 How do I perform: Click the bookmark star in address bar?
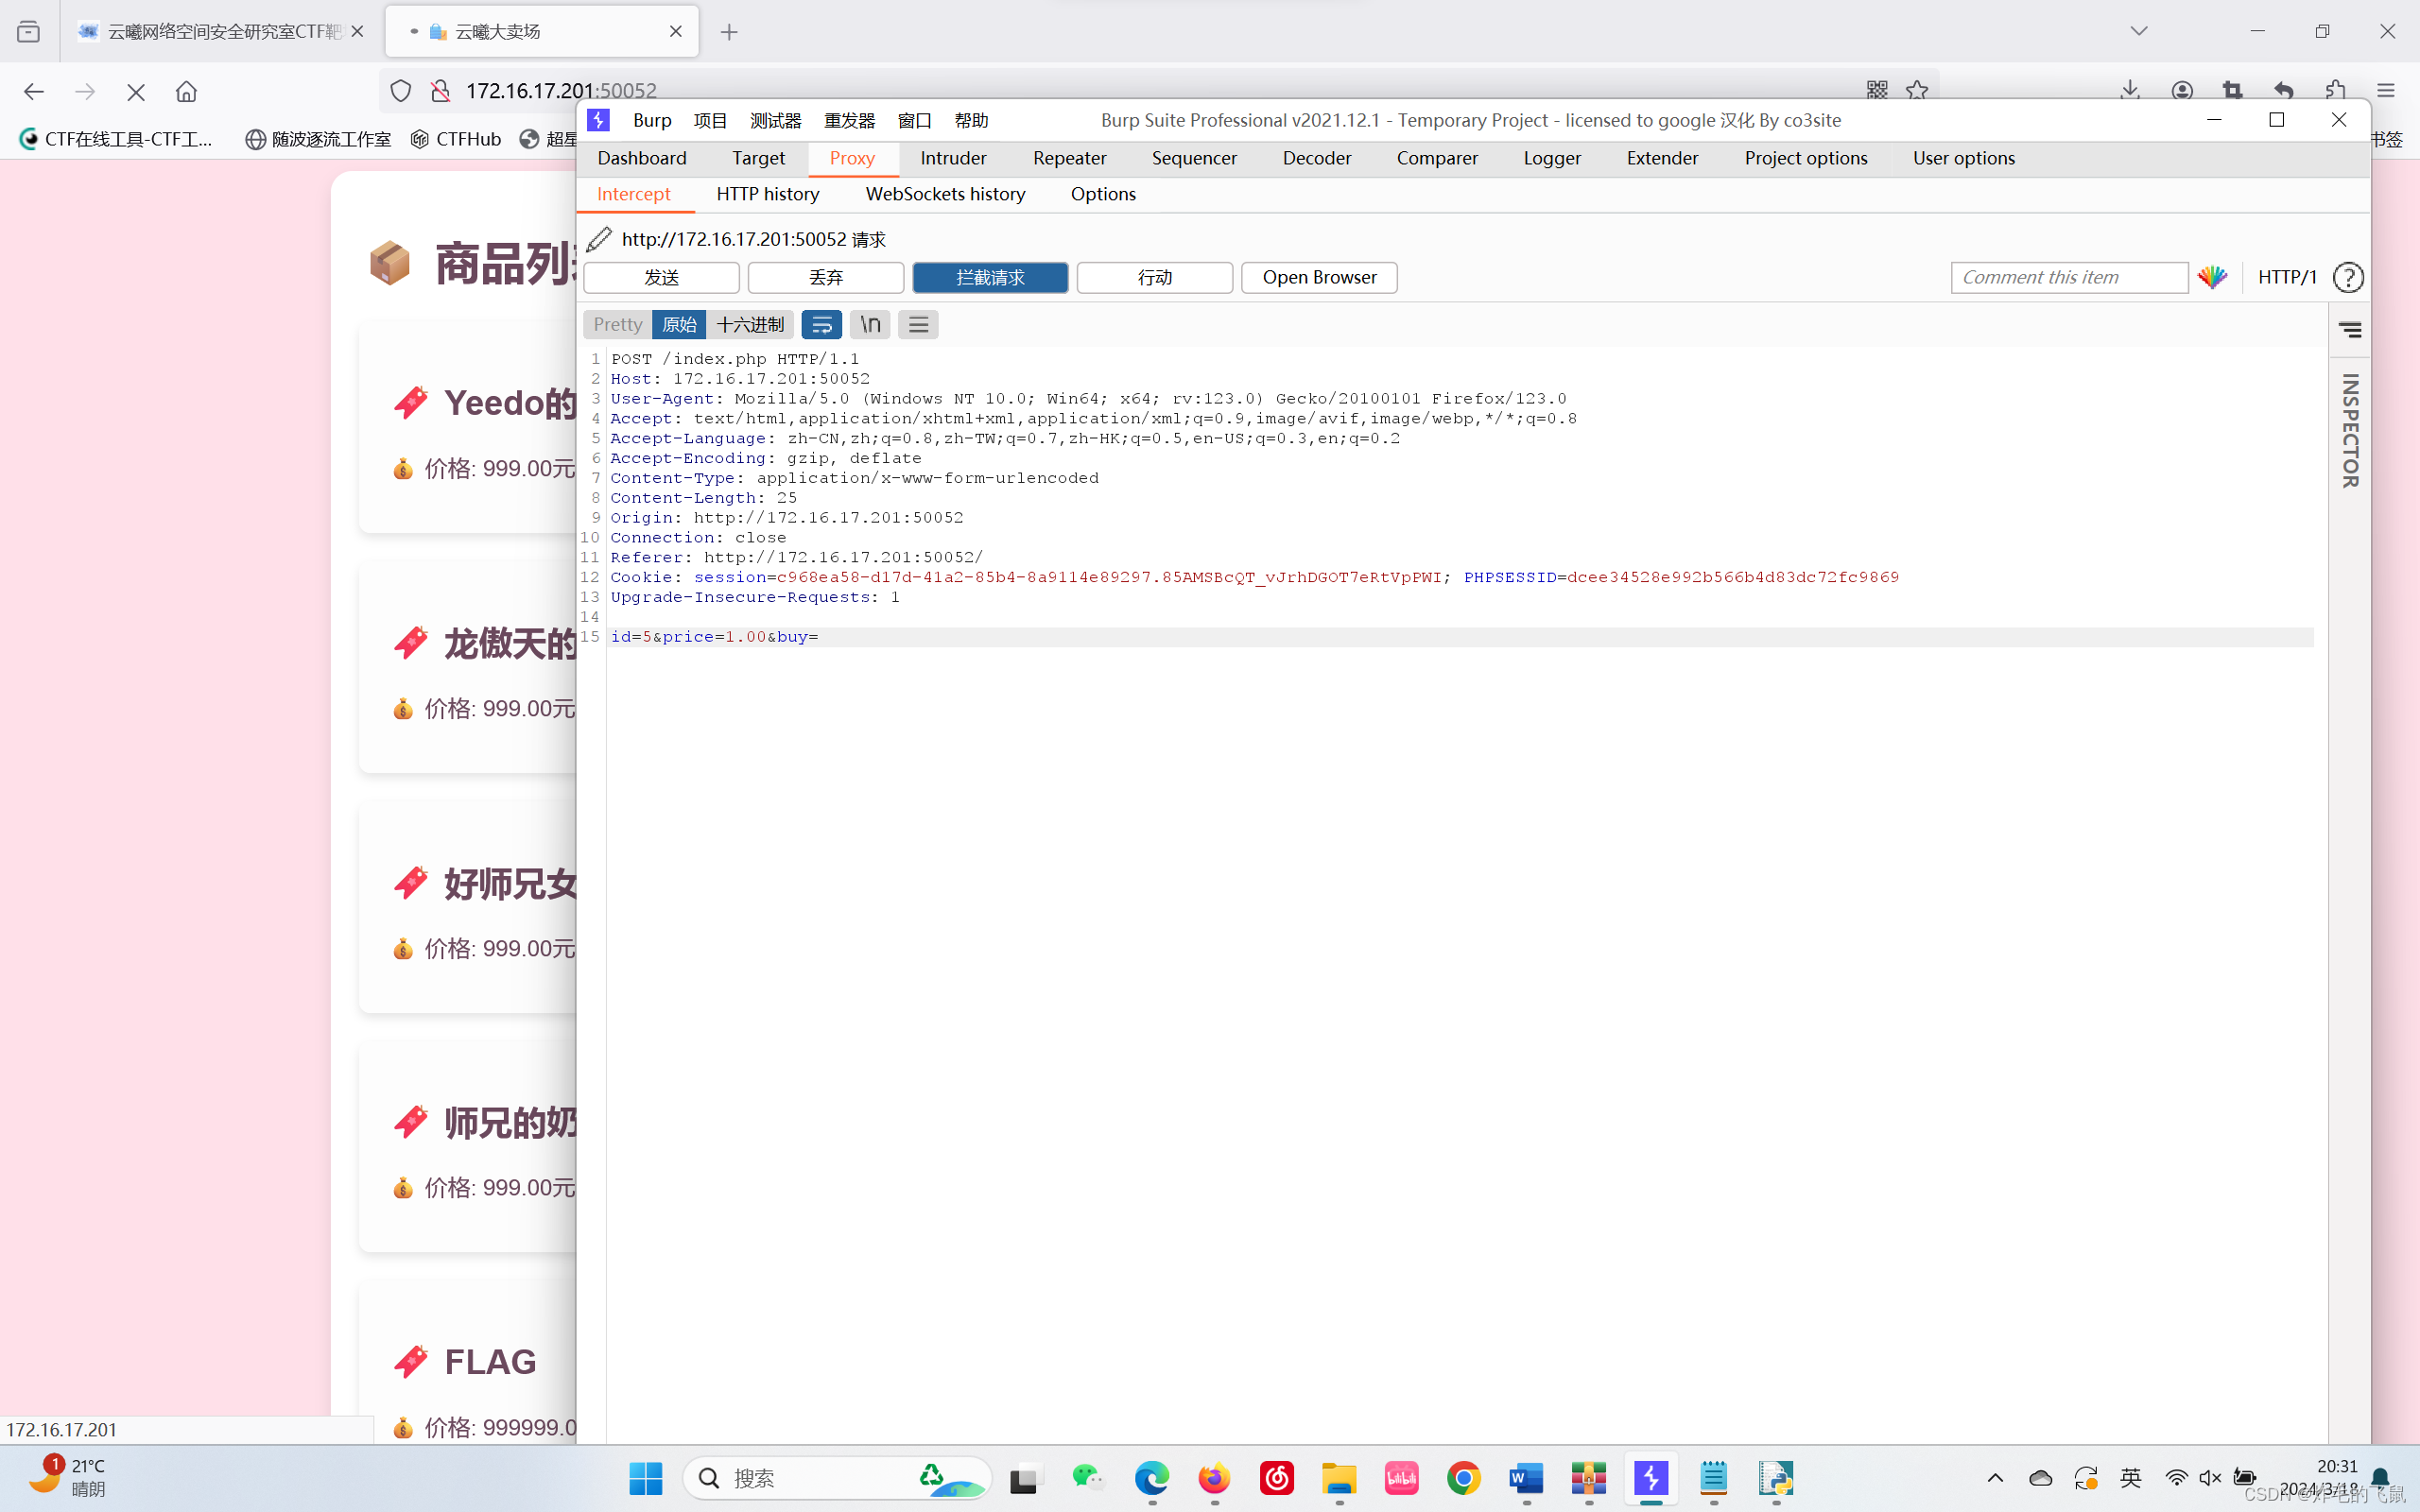pyautogui.click(x=1917, y=90)
